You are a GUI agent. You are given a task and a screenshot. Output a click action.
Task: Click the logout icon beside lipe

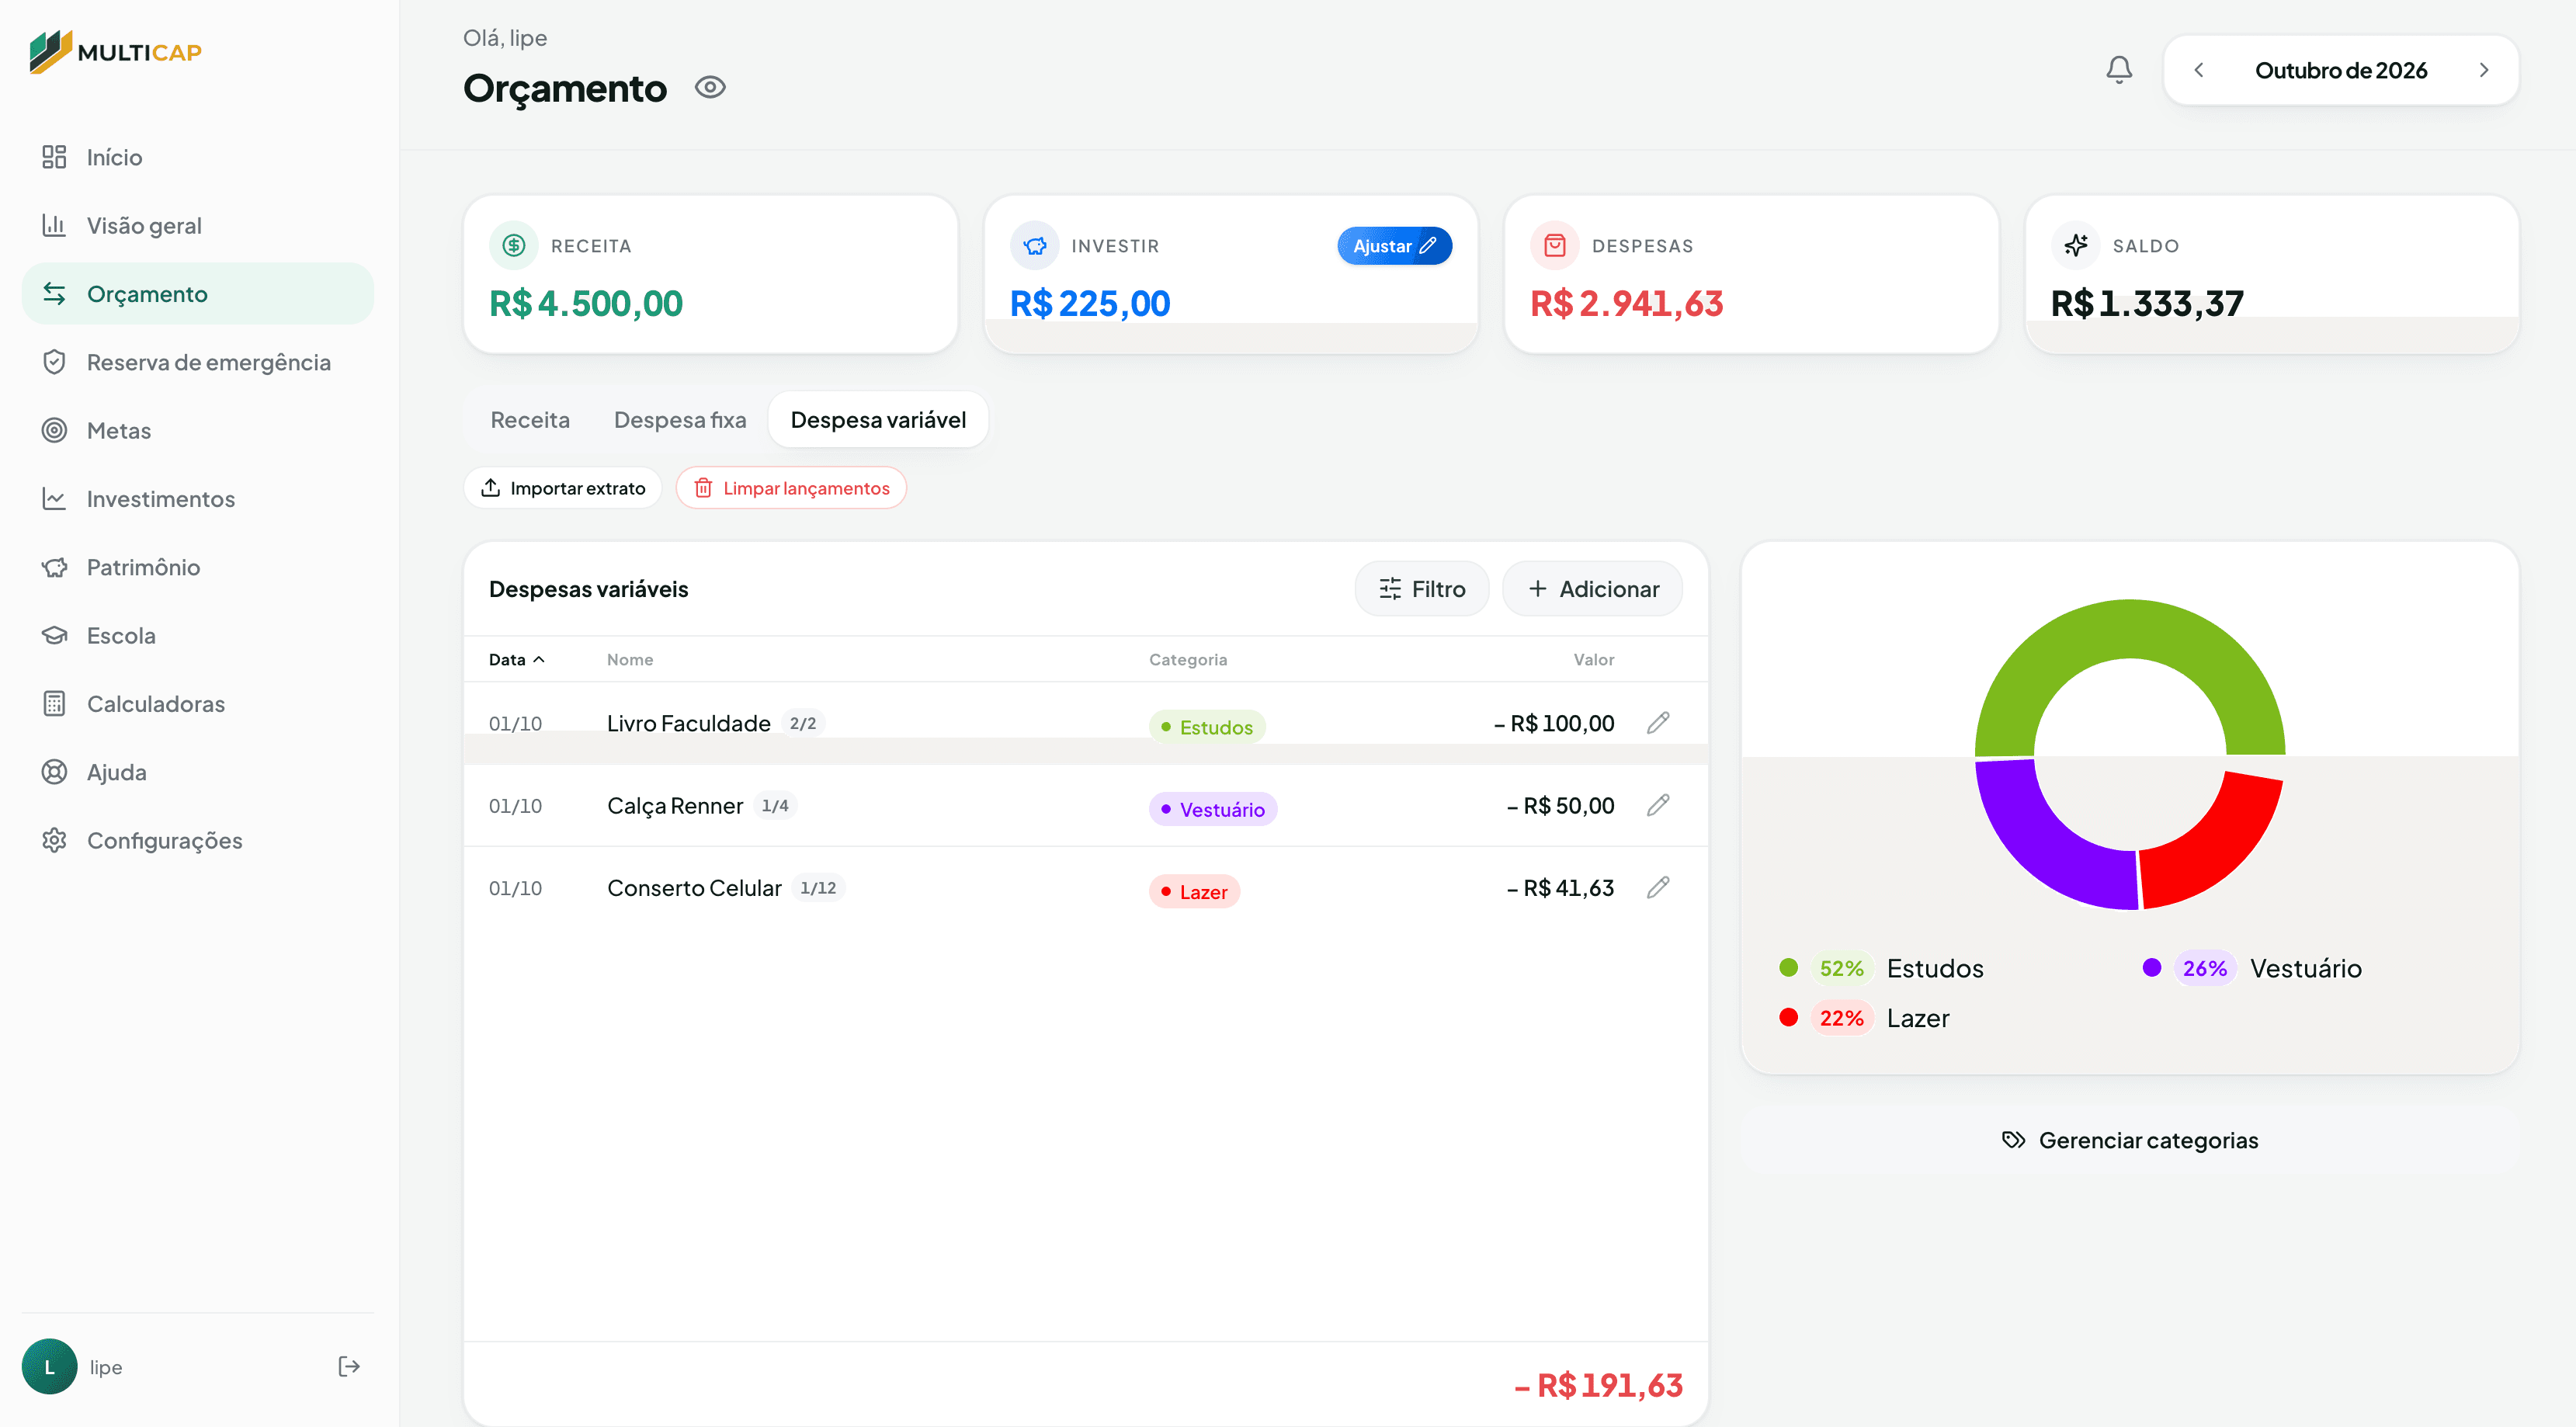click(x=348, y=1366)
